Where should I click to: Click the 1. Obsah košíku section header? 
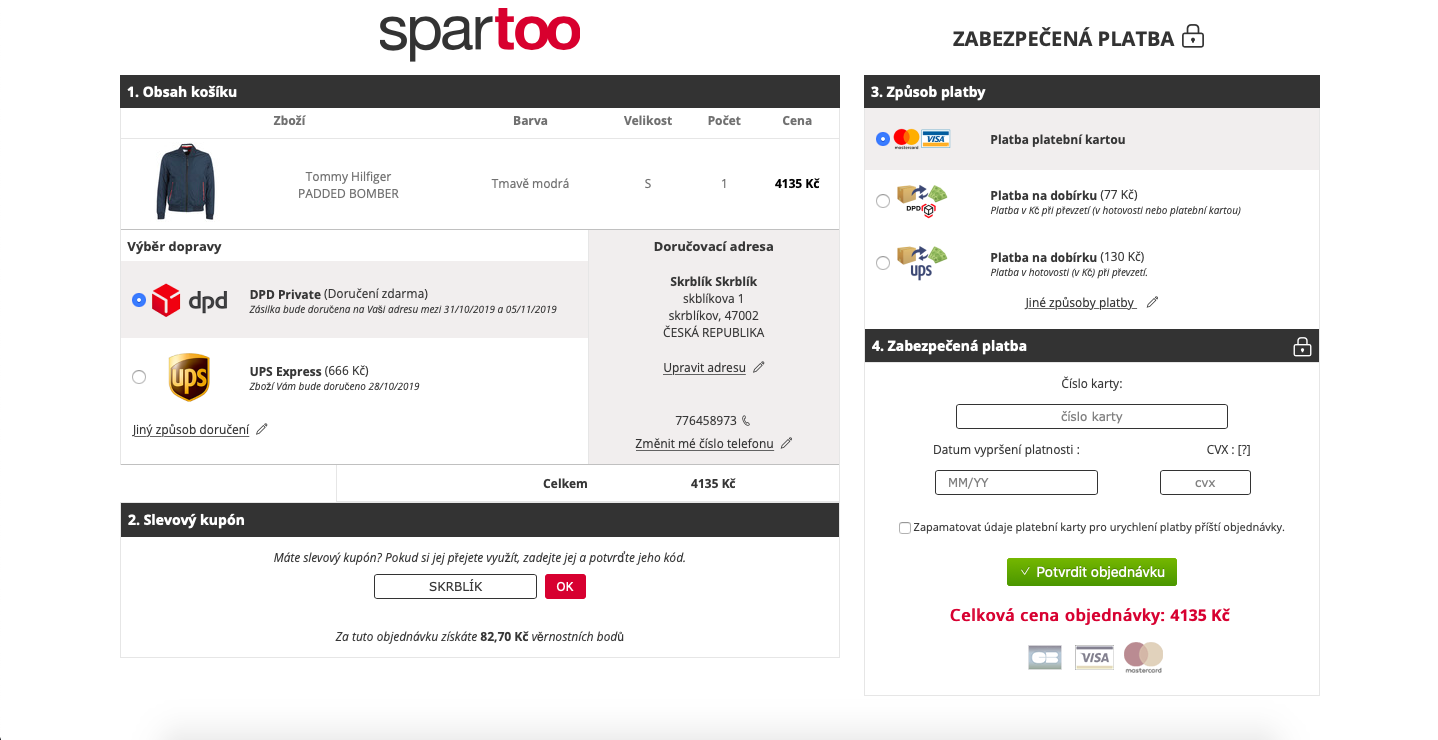(x=480, y=92)
